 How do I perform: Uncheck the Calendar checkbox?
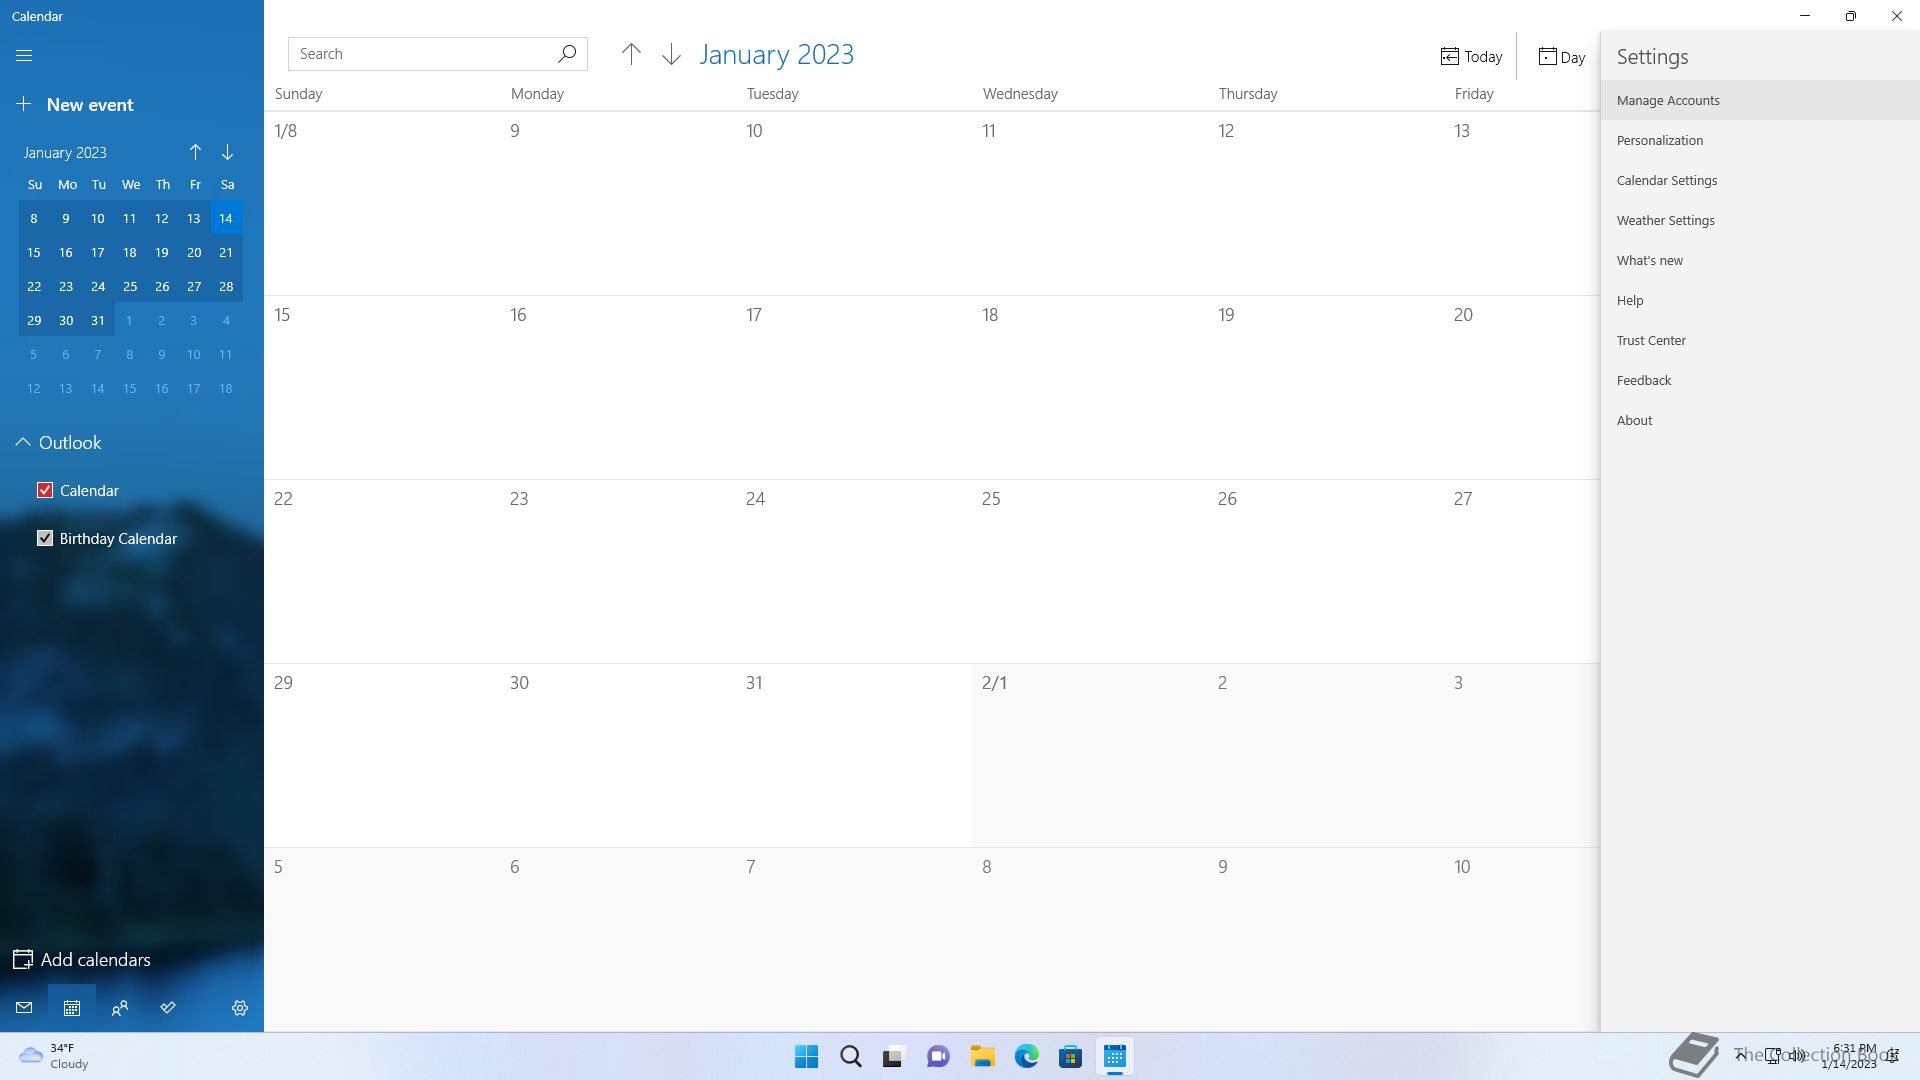point(45,490)
